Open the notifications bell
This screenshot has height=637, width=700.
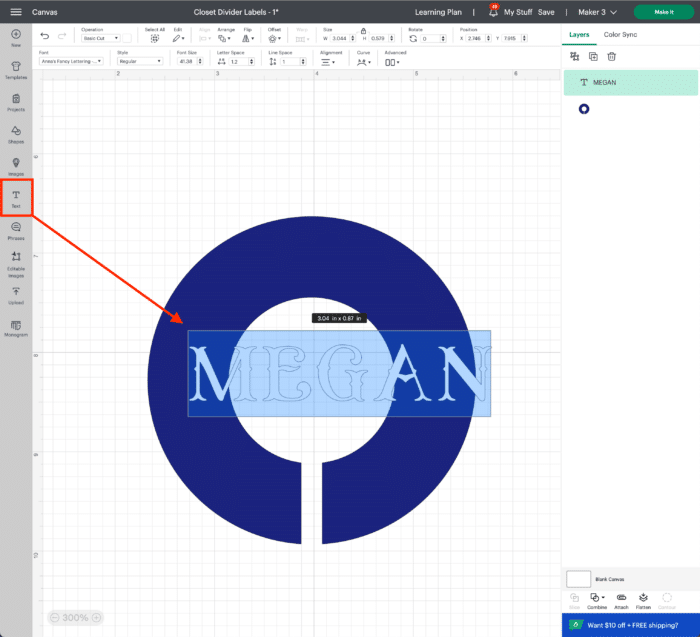coord(493,12)
